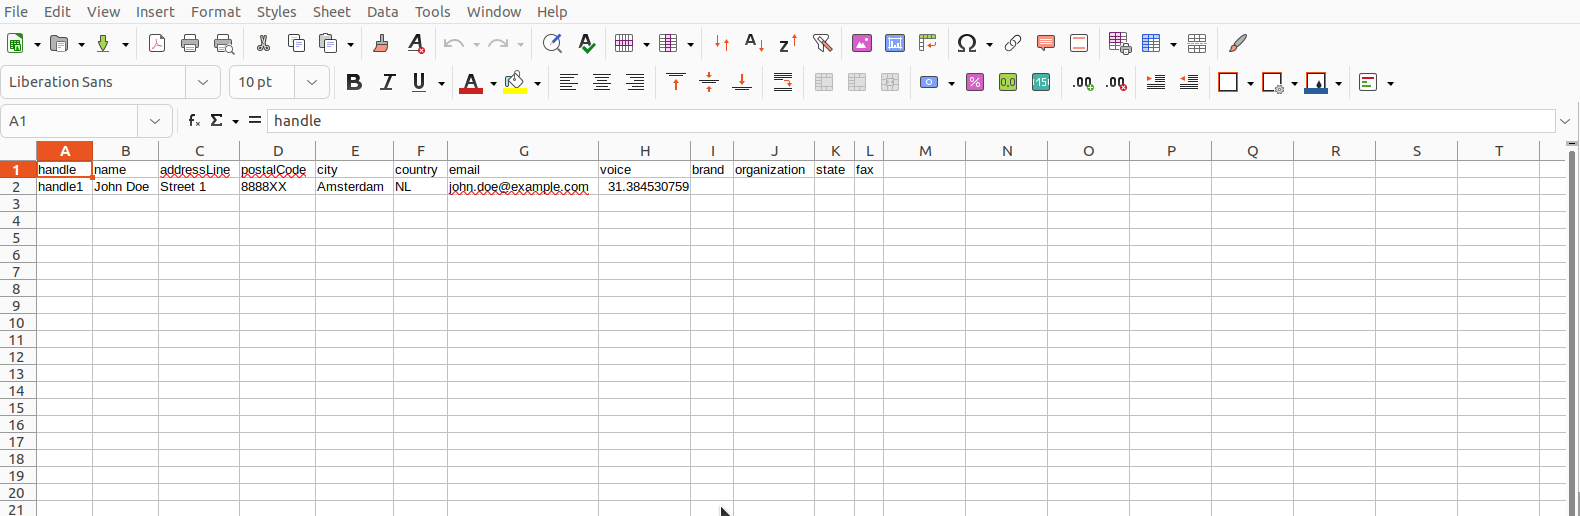Open font color dropdown arrow
The height and width of the screenshot is (516, 1580).
493,83
